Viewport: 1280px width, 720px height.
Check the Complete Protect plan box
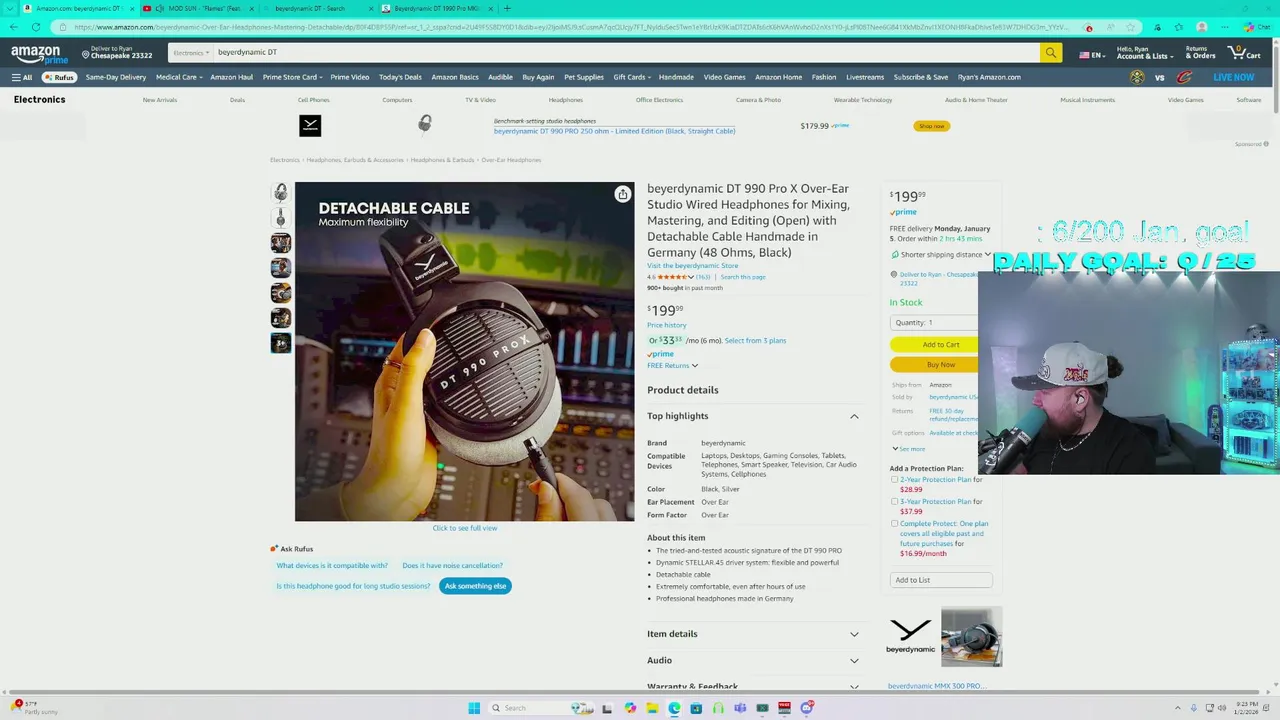click(894, 524)
